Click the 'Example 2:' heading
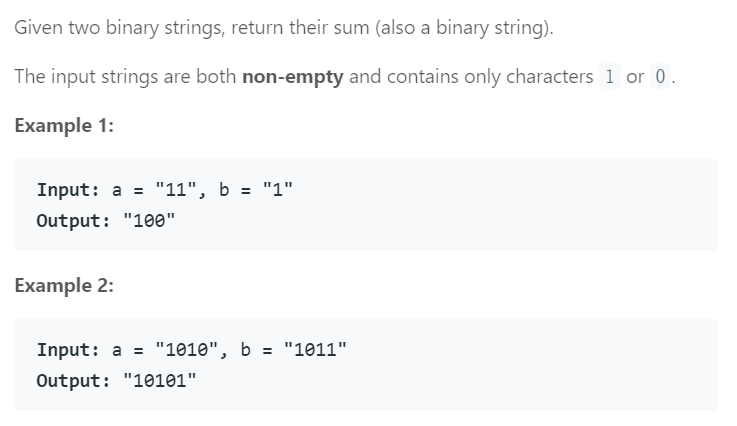The height and width of the screenshot is (426, 737). click(x=64, y=285)
